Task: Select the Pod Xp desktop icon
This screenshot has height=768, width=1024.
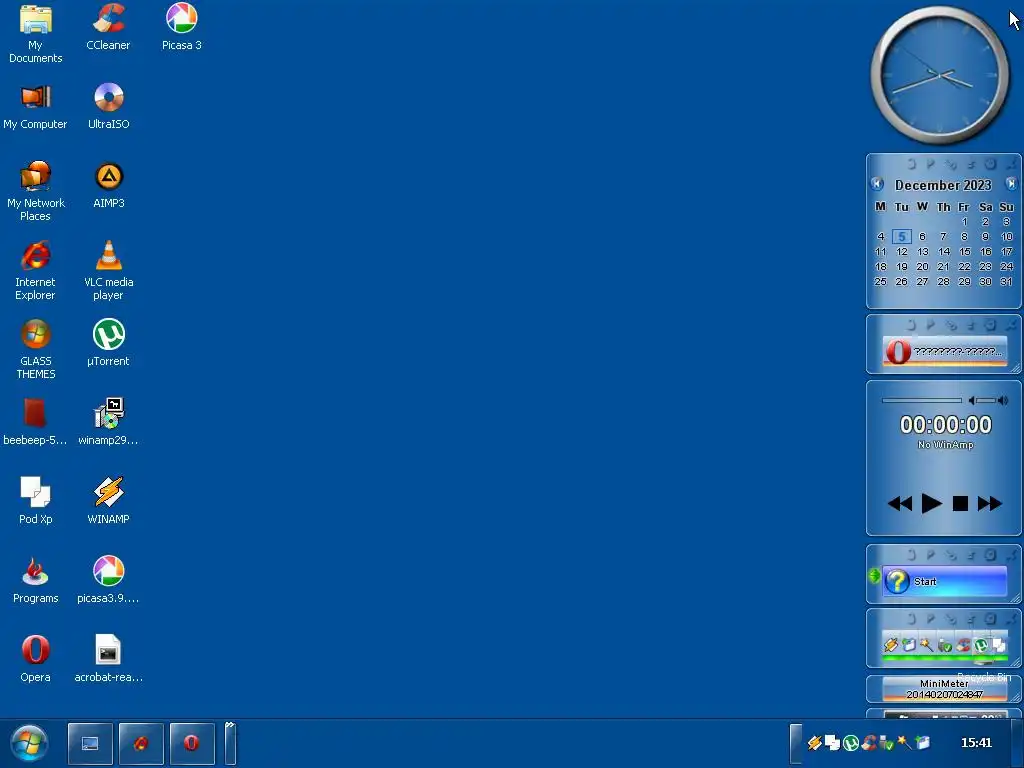Action: pyautogui.click(x=35, y=502)
